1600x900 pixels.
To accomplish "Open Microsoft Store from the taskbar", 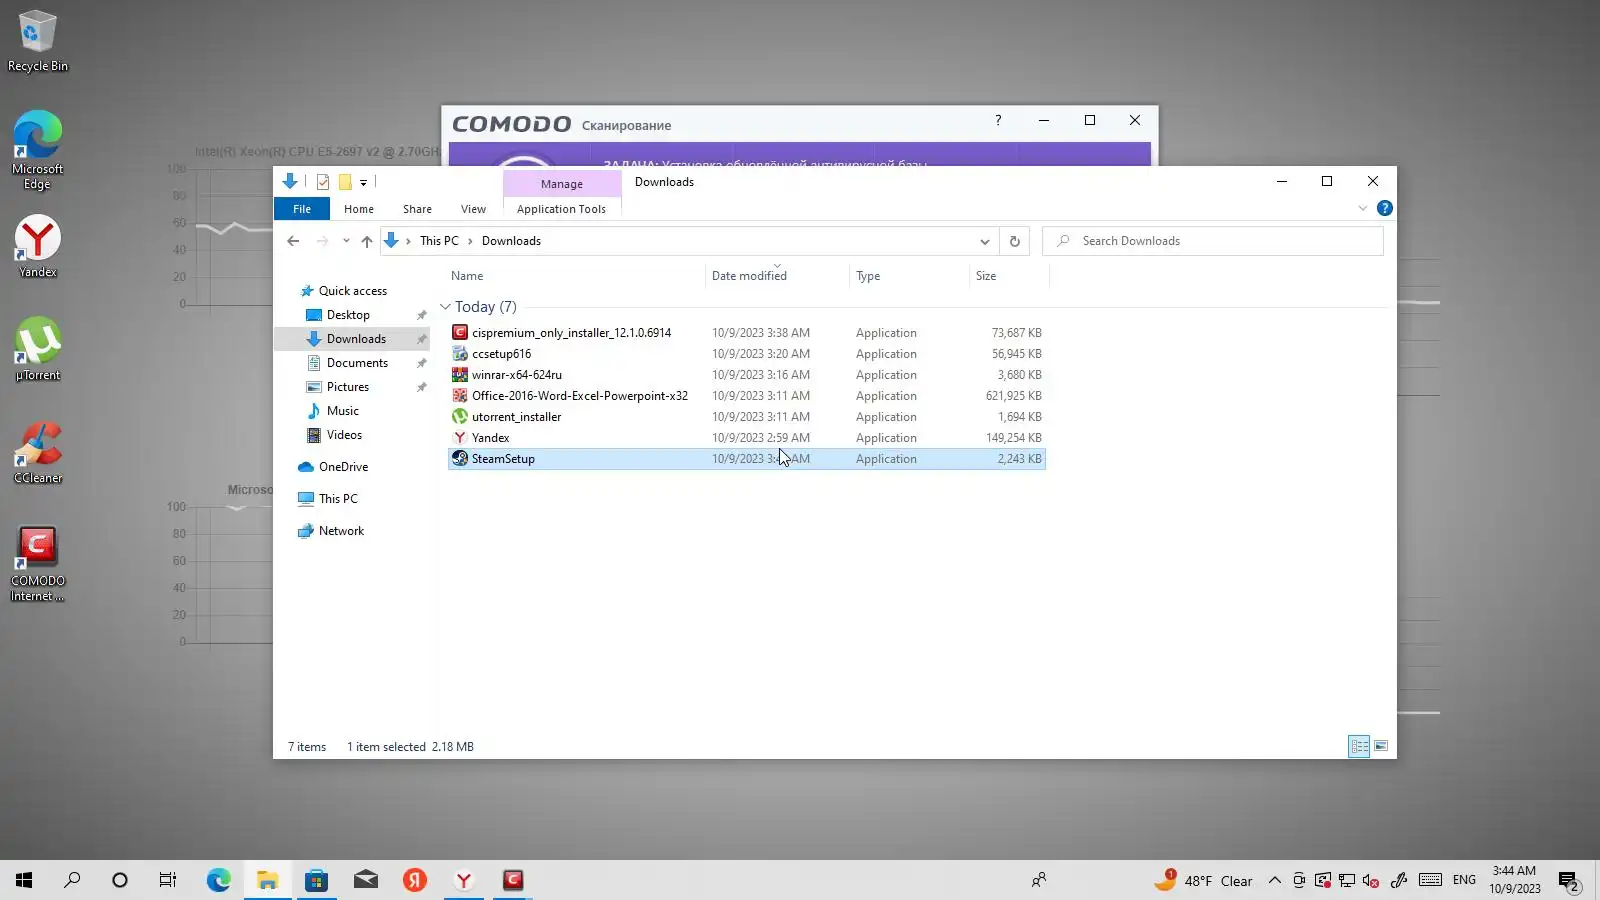I will [x=317, y=880].
